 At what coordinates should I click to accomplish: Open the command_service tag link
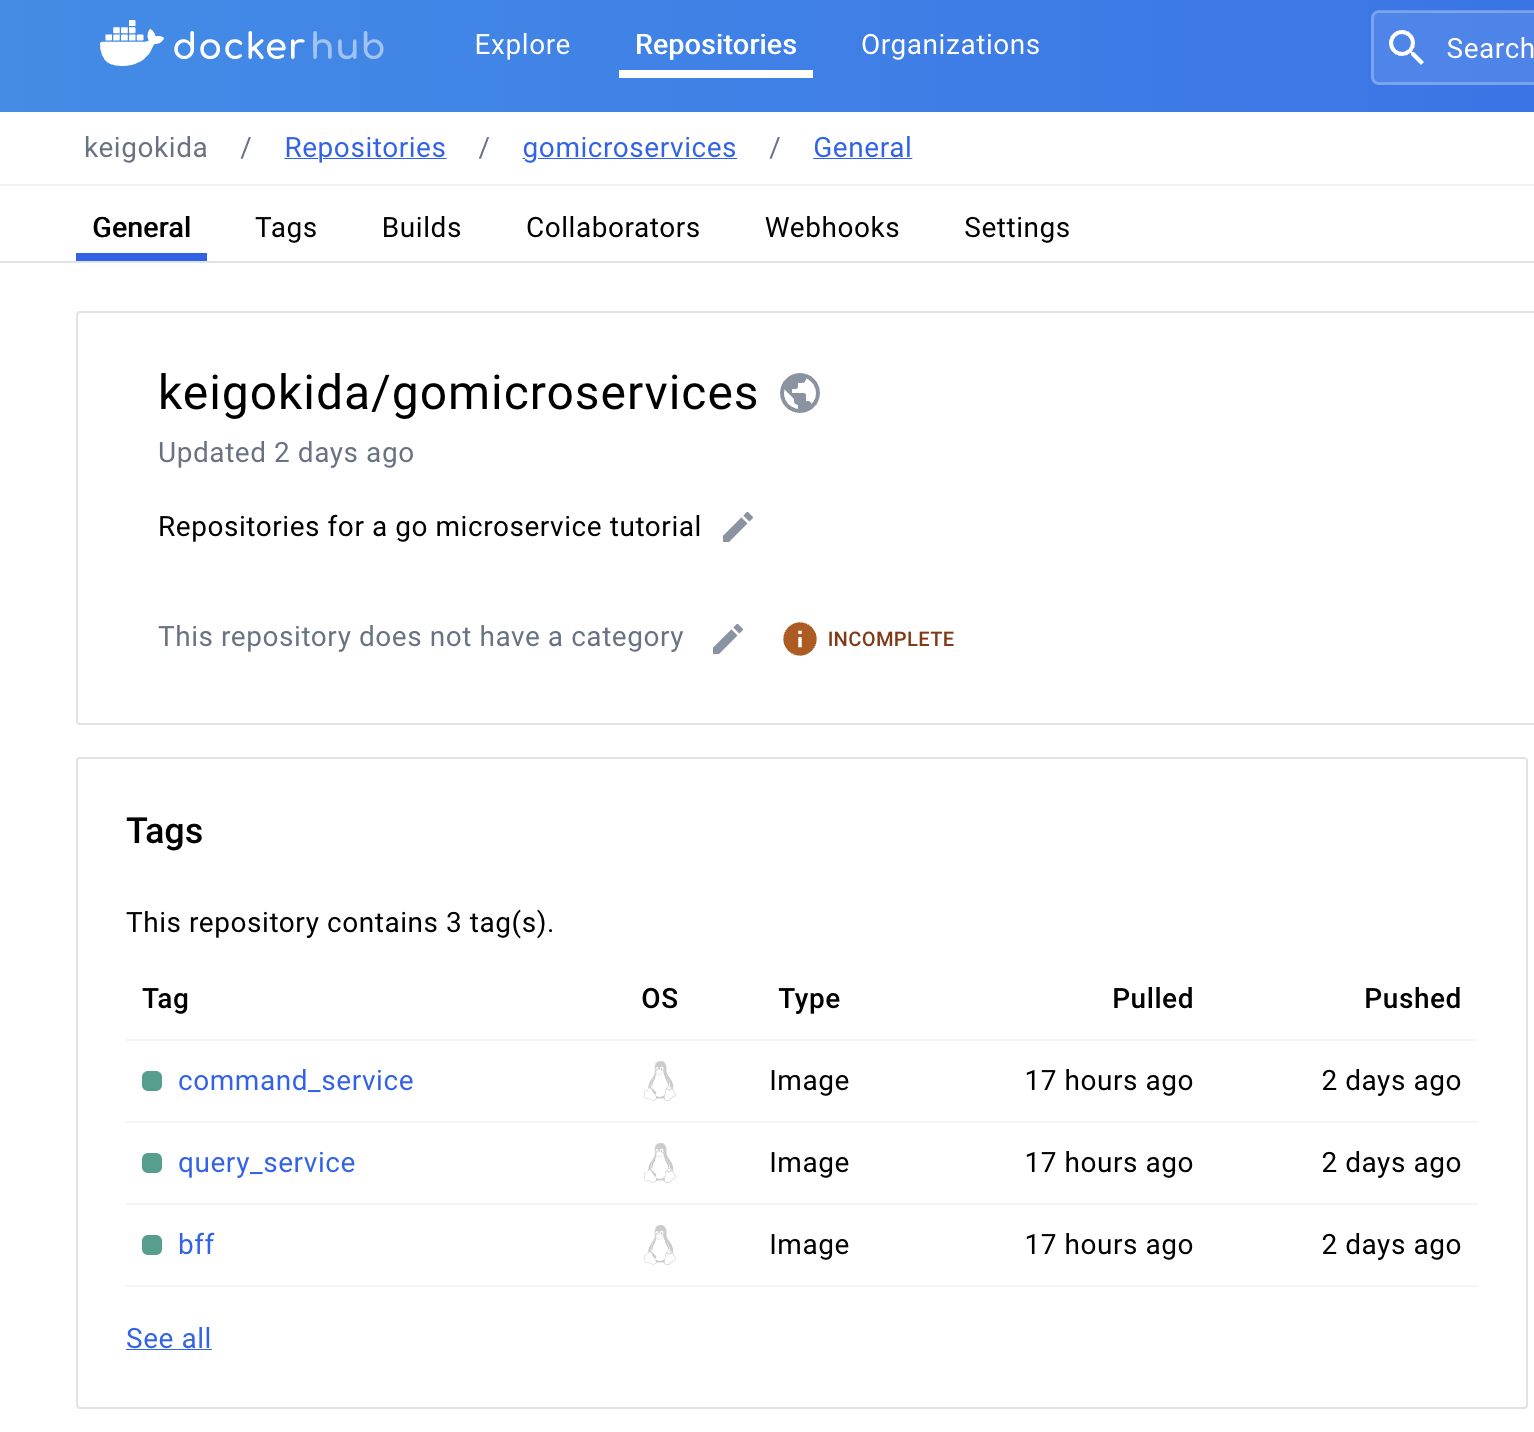[x=296, y=1081]
